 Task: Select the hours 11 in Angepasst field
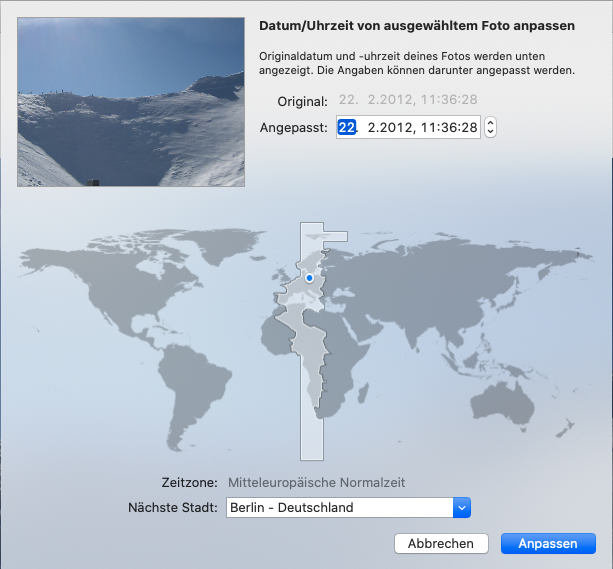428,127
